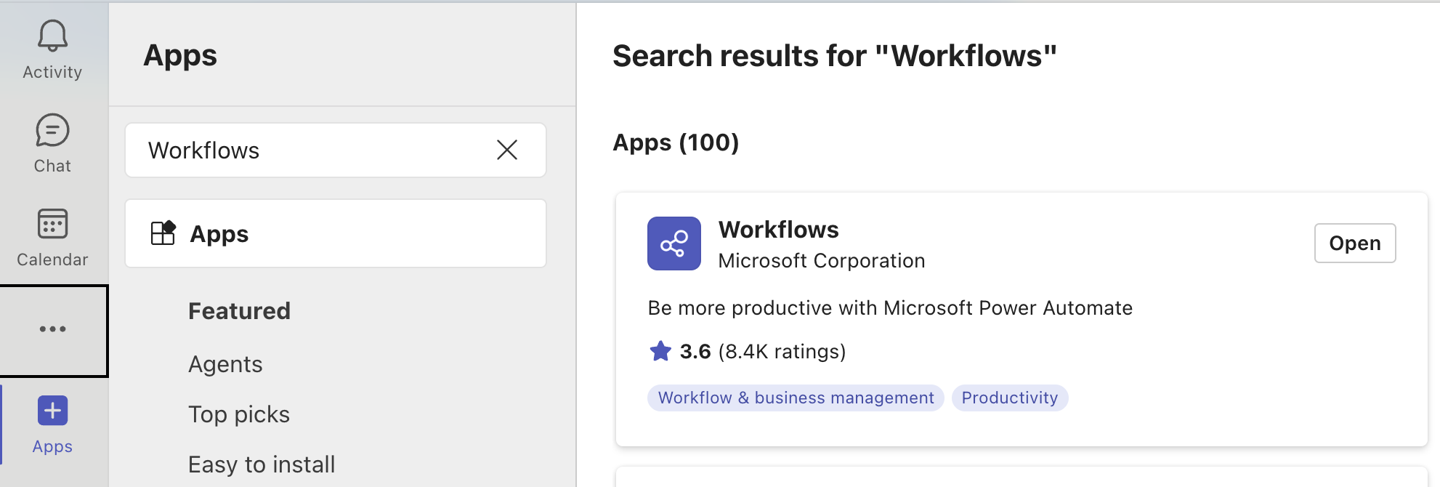Open the Top picks category

pyautogui.click(x=239, y=414)
